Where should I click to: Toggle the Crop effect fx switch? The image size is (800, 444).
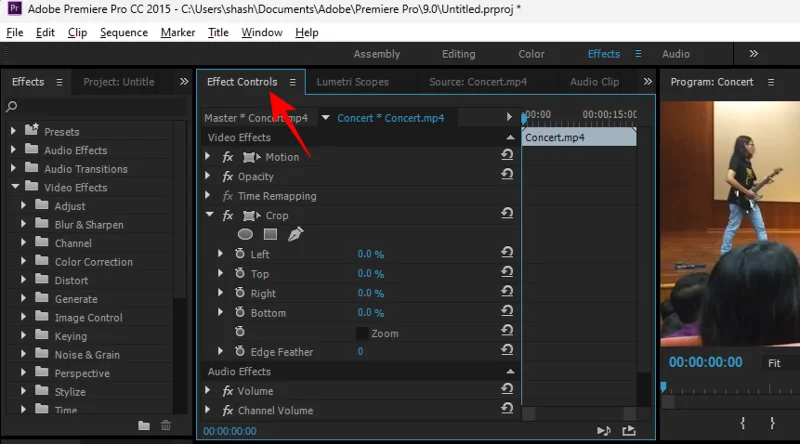pyautogui.click(x=228, y=215)
